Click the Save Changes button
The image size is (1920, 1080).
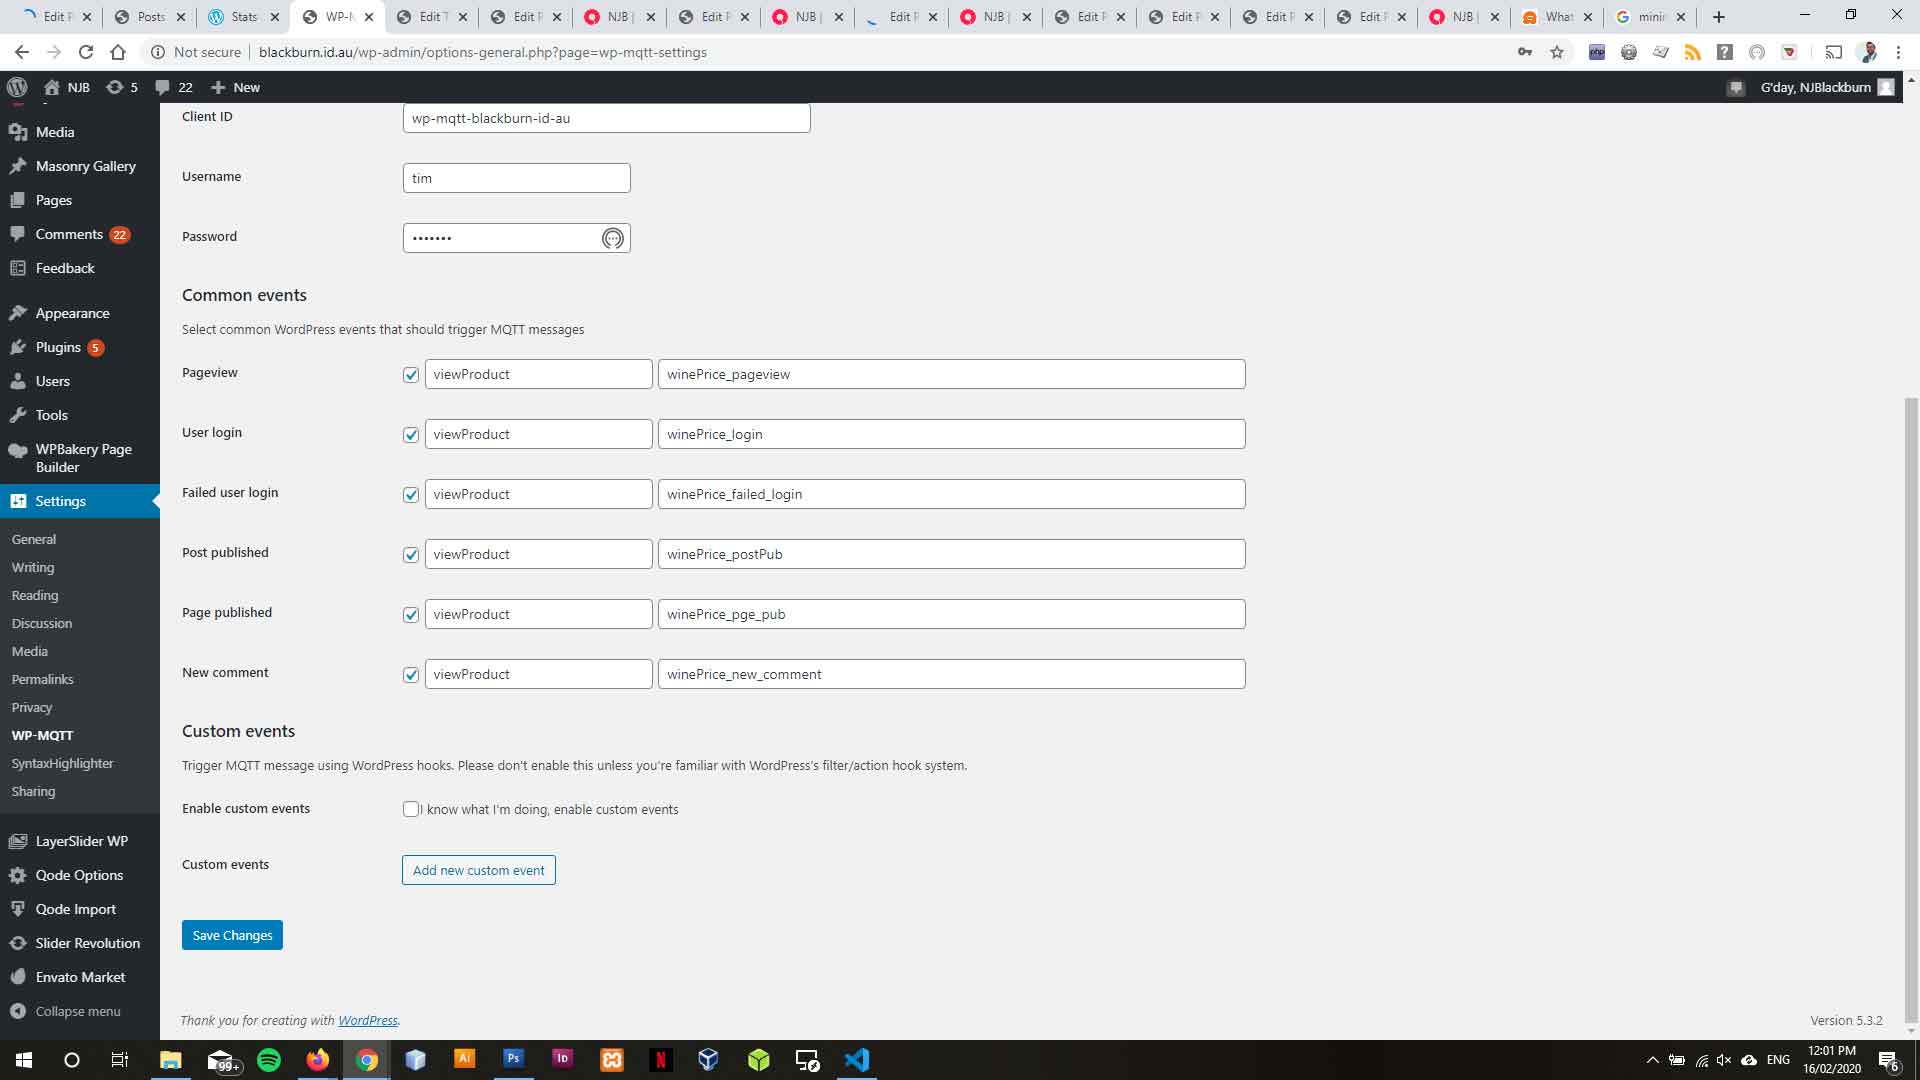232,935
